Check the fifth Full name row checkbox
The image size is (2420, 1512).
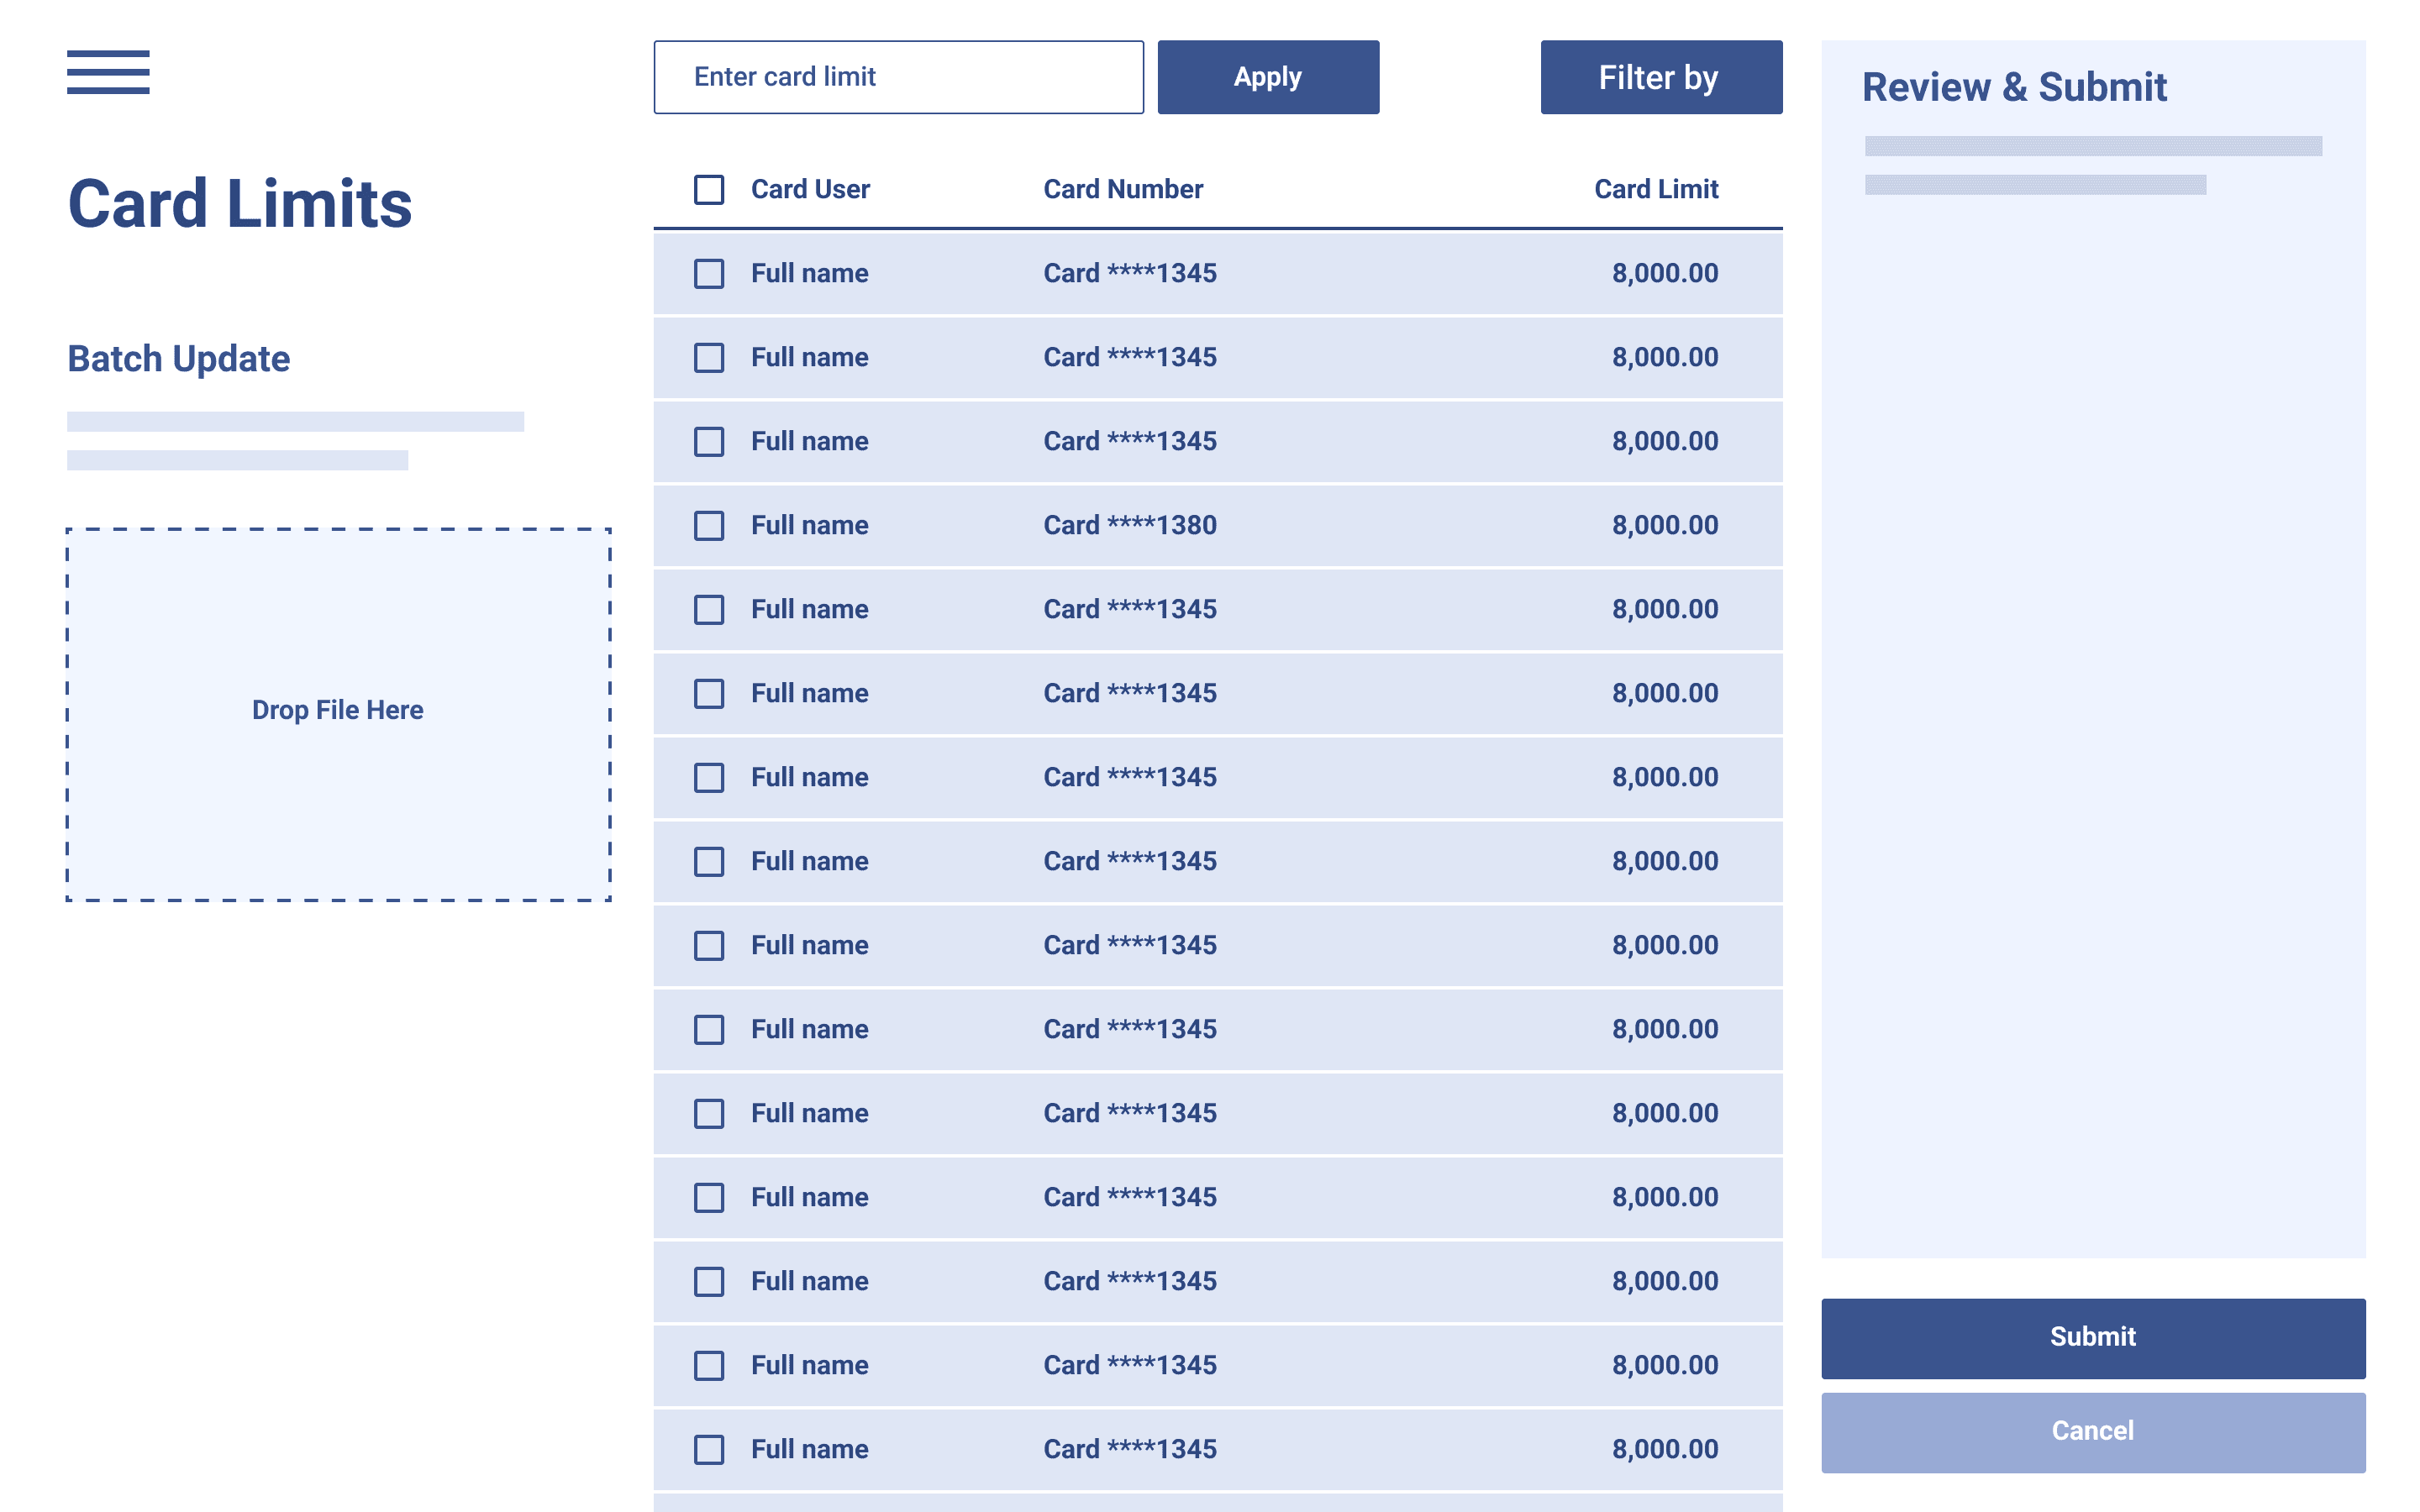(708, 609)
